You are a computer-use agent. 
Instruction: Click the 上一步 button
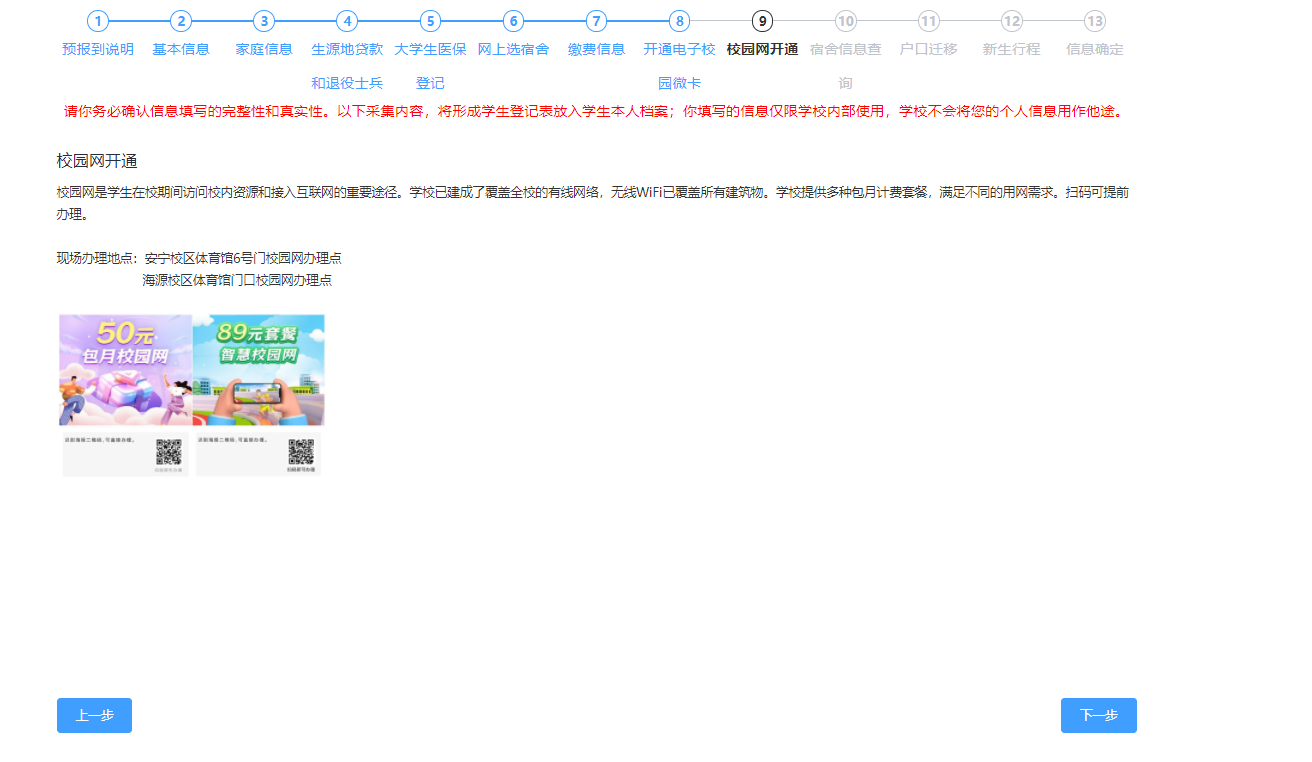pyautogui.click(x=94, y=715)
